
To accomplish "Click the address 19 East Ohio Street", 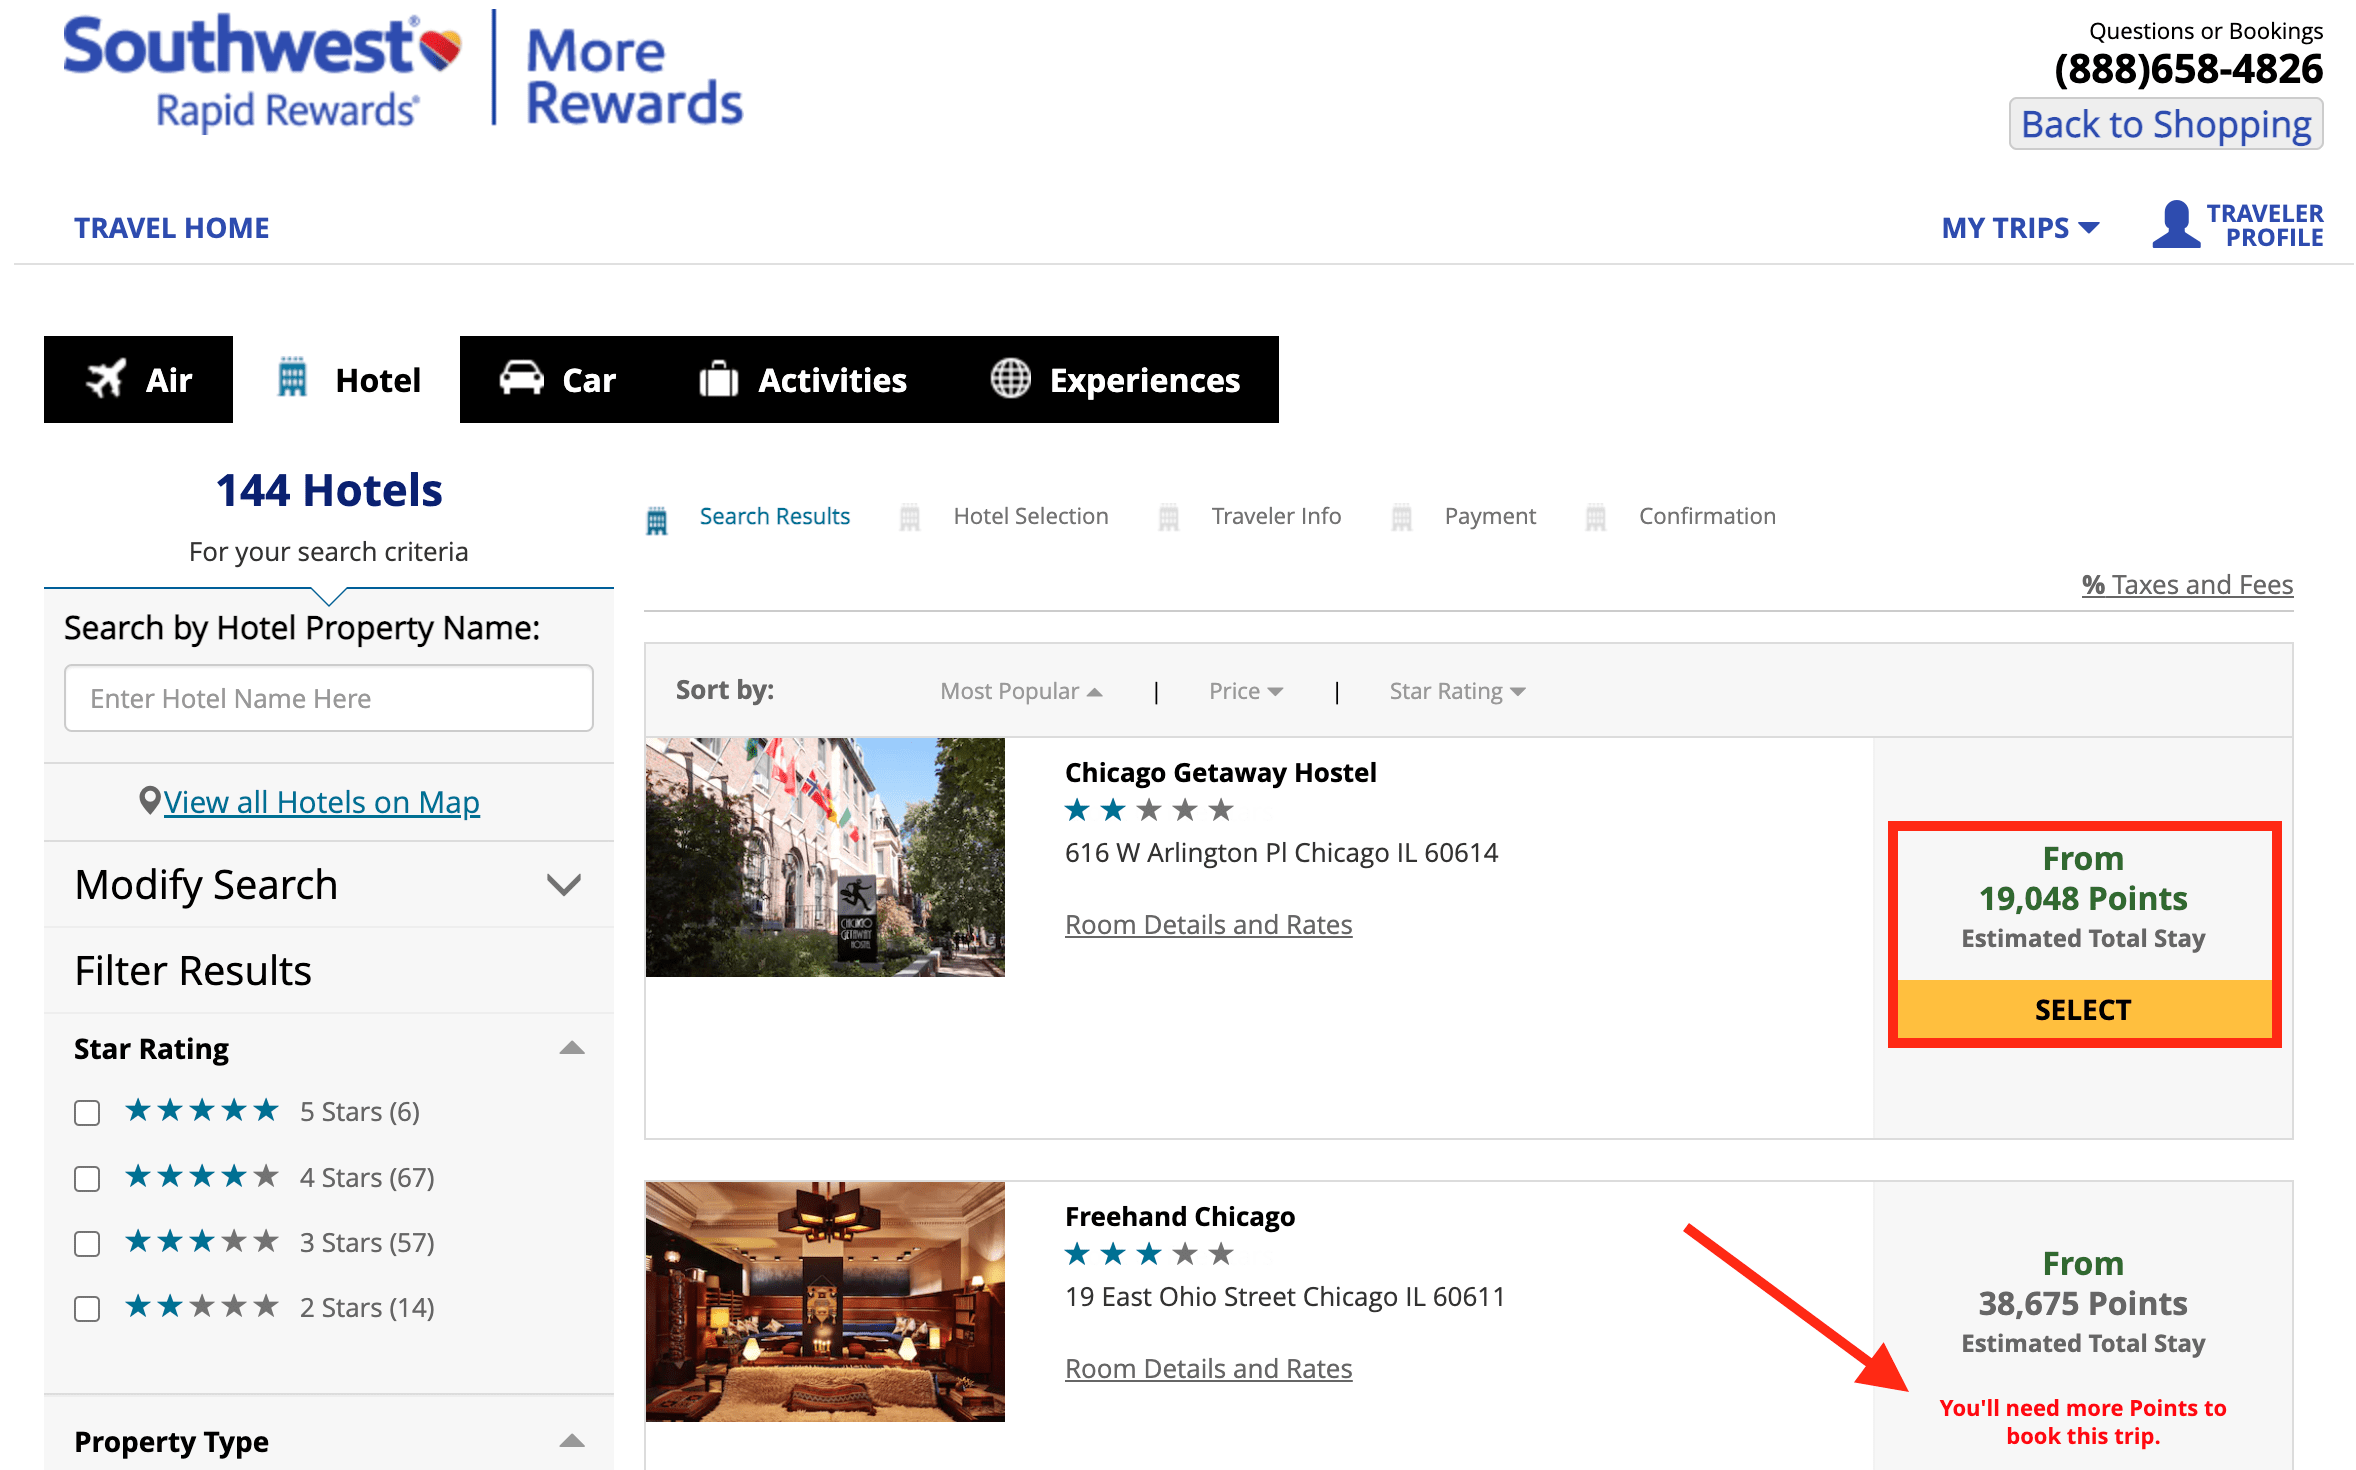I will [x=1285, y=1297].
